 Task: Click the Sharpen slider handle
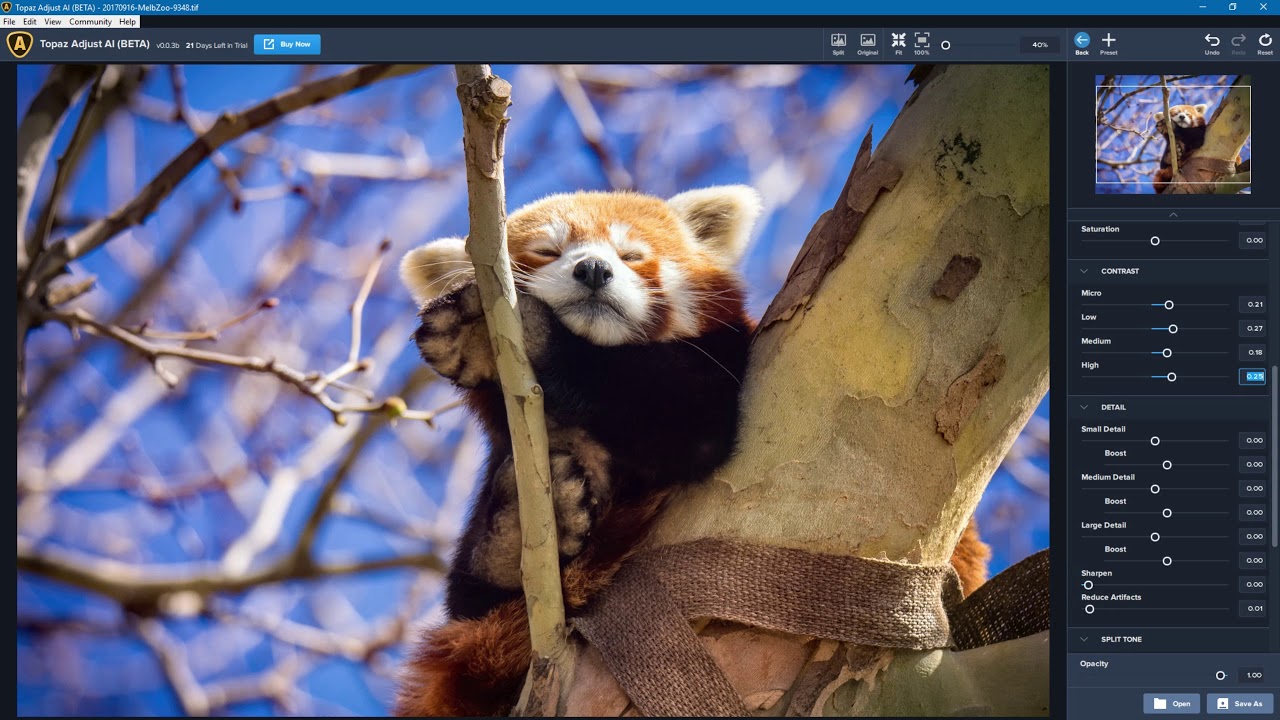1088,585
